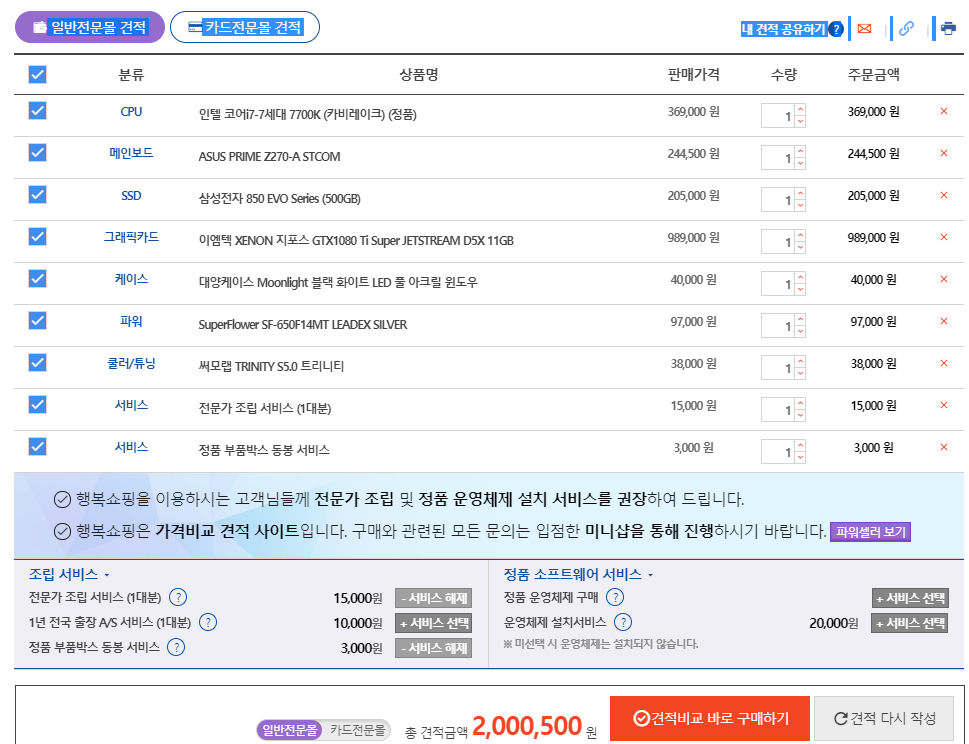Screen dimensions: 969x744
Task: Decrease 파워 quantity with down arrow
Action: tap(800, 332)
